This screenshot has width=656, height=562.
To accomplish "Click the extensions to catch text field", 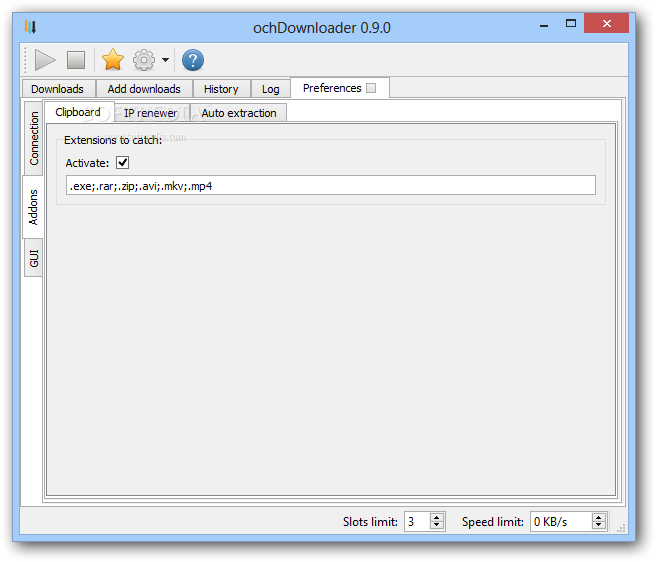I will pos(331,185).
